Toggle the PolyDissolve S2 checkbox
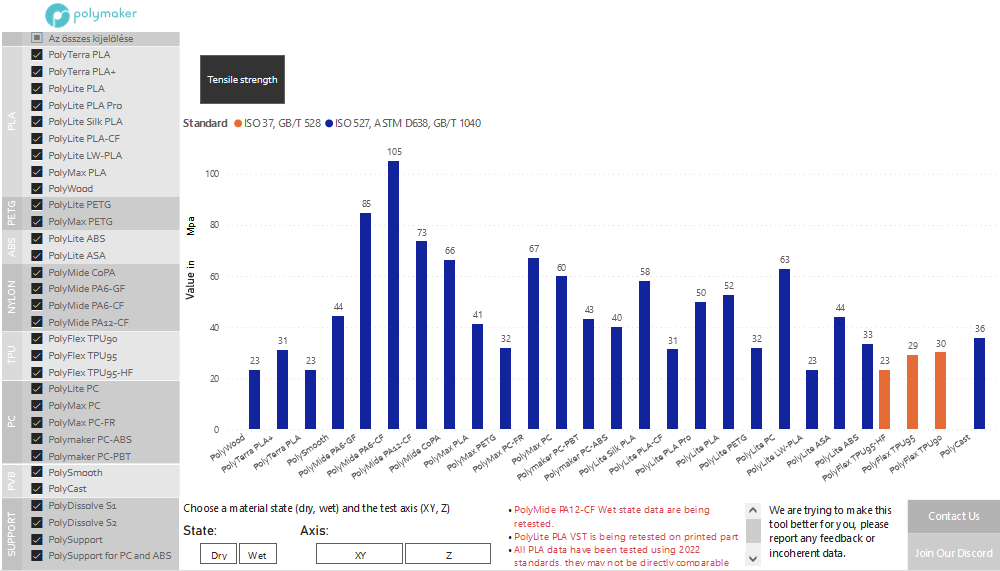The width and height of the screenshot is (1000, 571). coord(37,523)
